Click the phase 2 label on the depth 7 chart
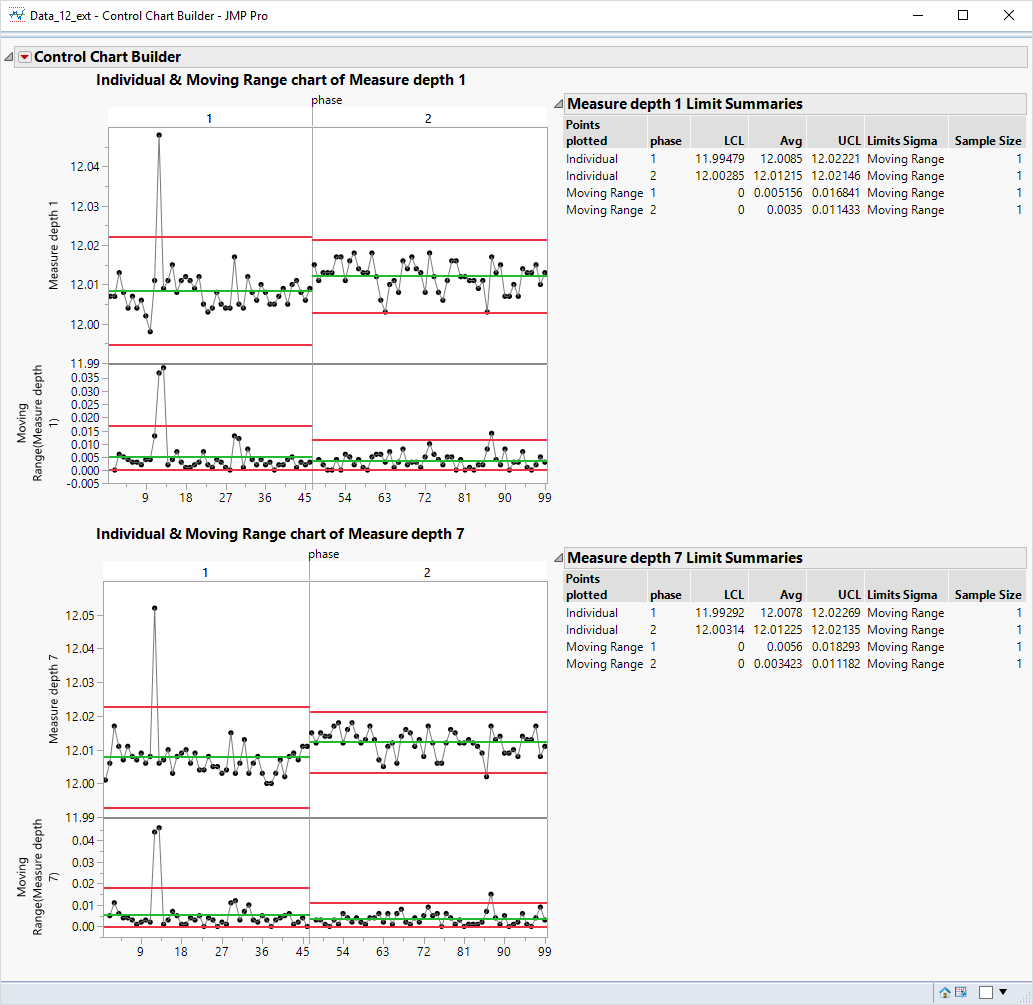This screenshot has height=1005, width=1033. 427,572
